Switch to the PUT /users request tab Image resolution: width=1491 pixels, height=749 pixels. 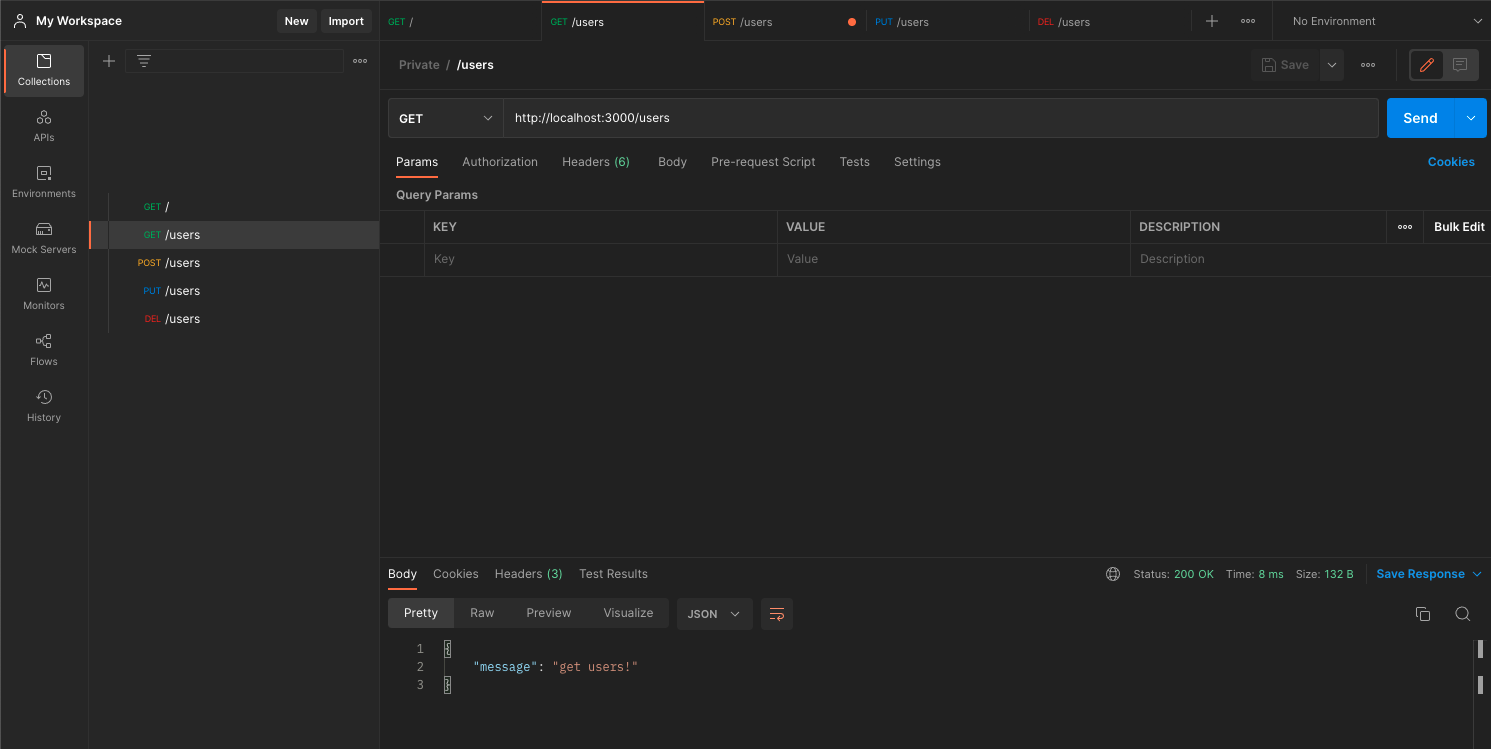(x=947, y=21)
